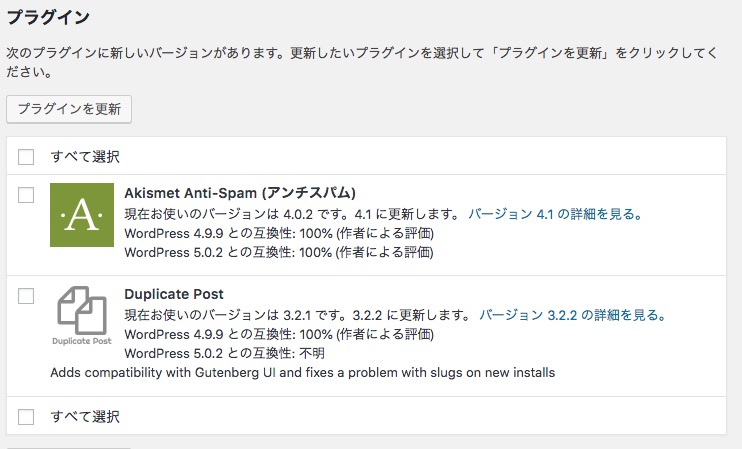742x449 pixels.
Task: Click the プラグイン page heading
Action: 48,18
